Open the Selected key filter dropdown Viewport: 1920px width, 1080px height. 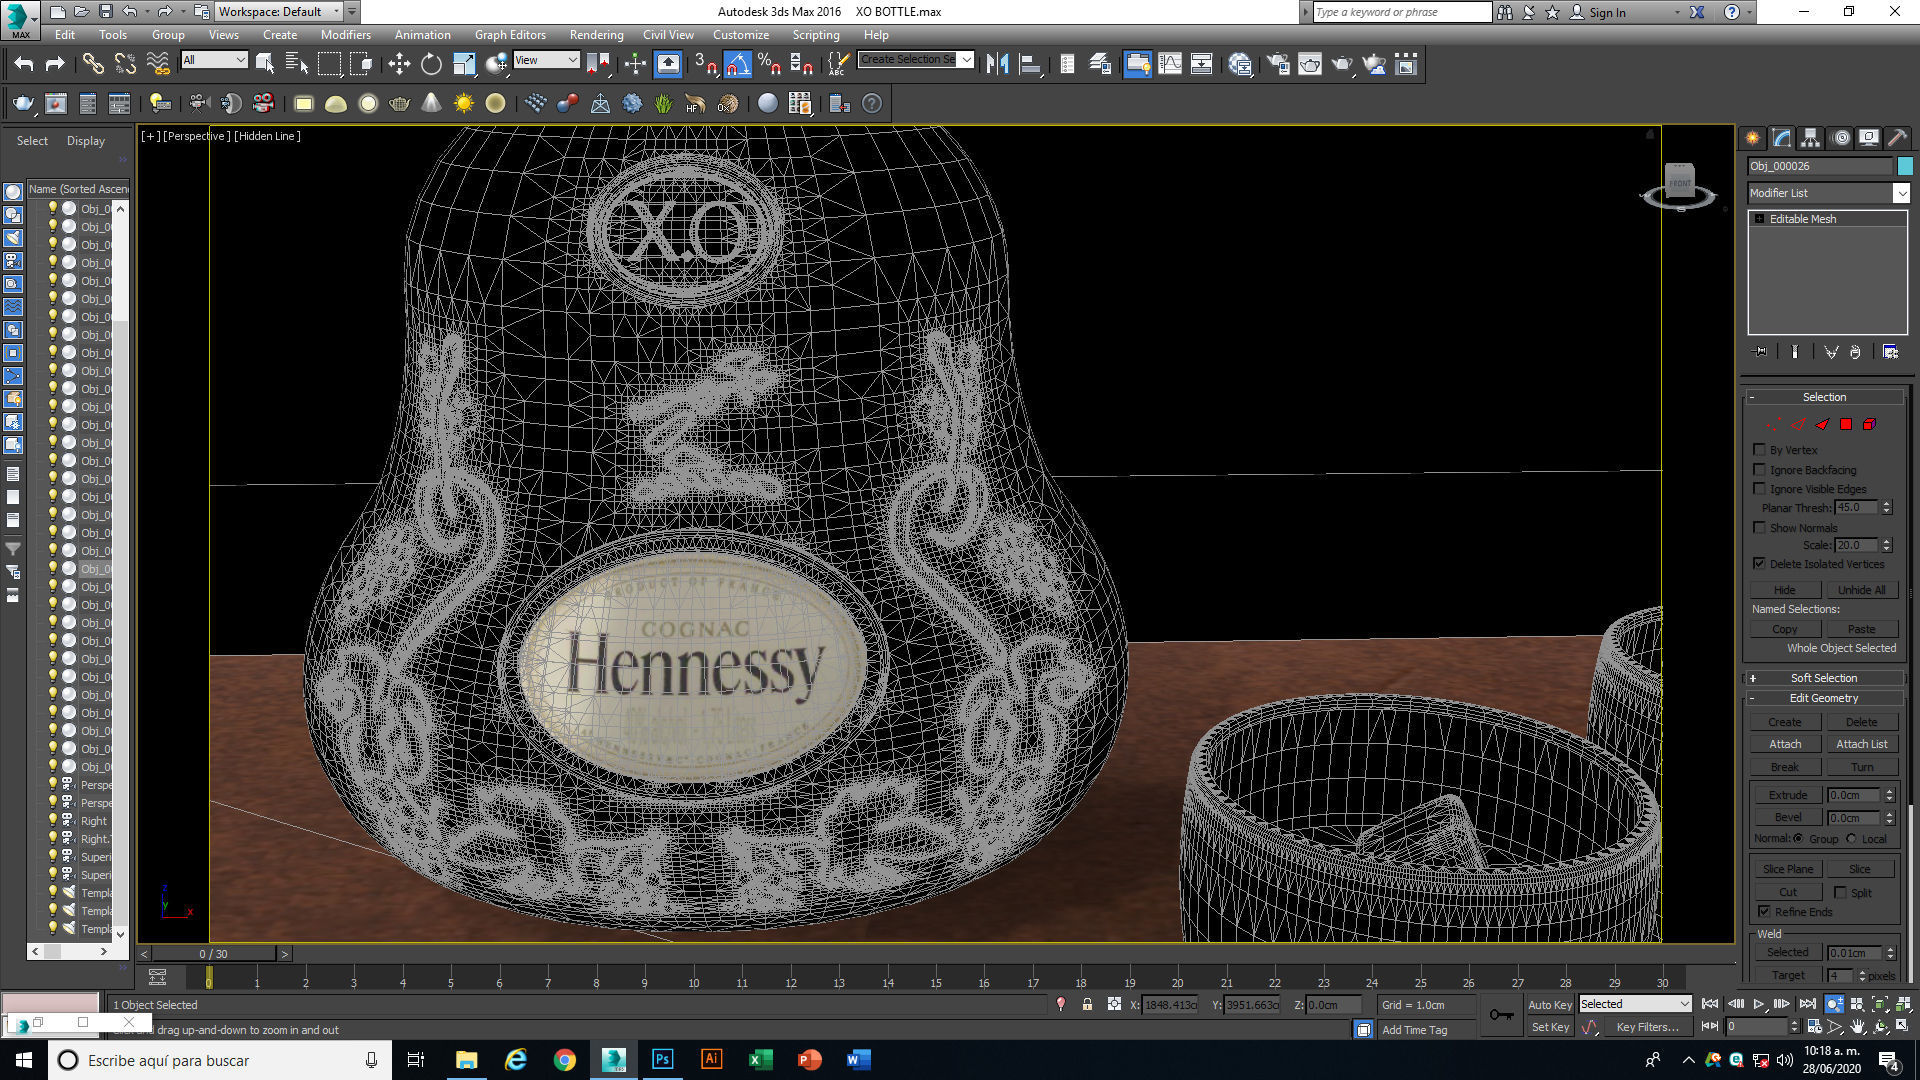[x=1635, y=1004]
